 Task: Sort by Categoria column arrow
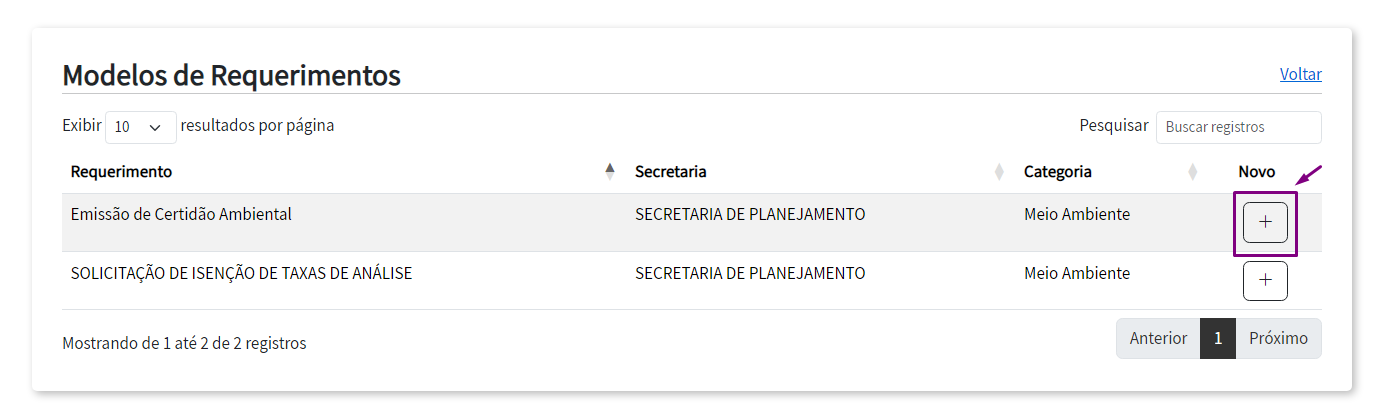click(1192, 172)
